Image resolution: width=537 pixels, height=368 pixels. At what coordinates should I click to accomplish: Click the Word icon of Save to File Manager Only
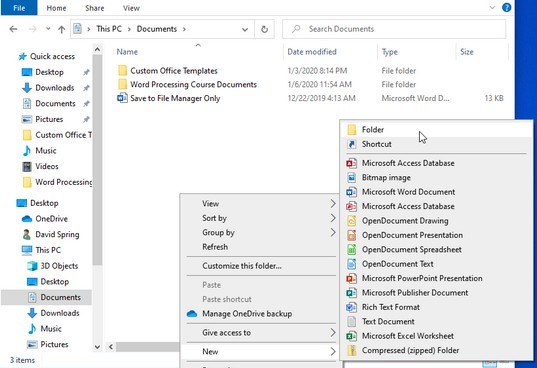point(122,98)
